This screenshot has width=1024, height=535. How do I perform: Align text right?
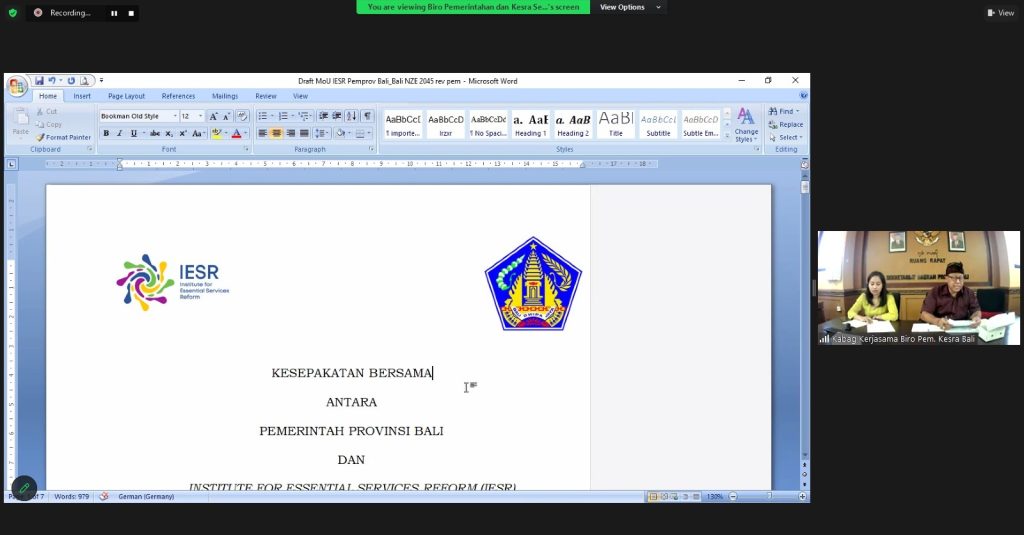291,133
